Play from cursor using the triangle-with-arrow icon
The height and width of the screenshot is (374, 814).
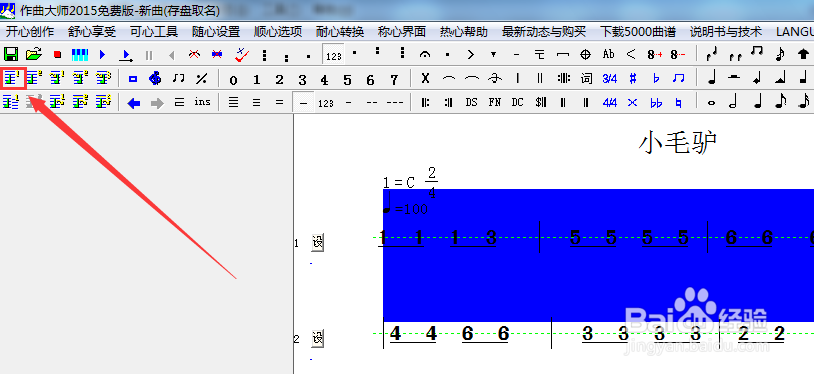(x=126, y=55)
